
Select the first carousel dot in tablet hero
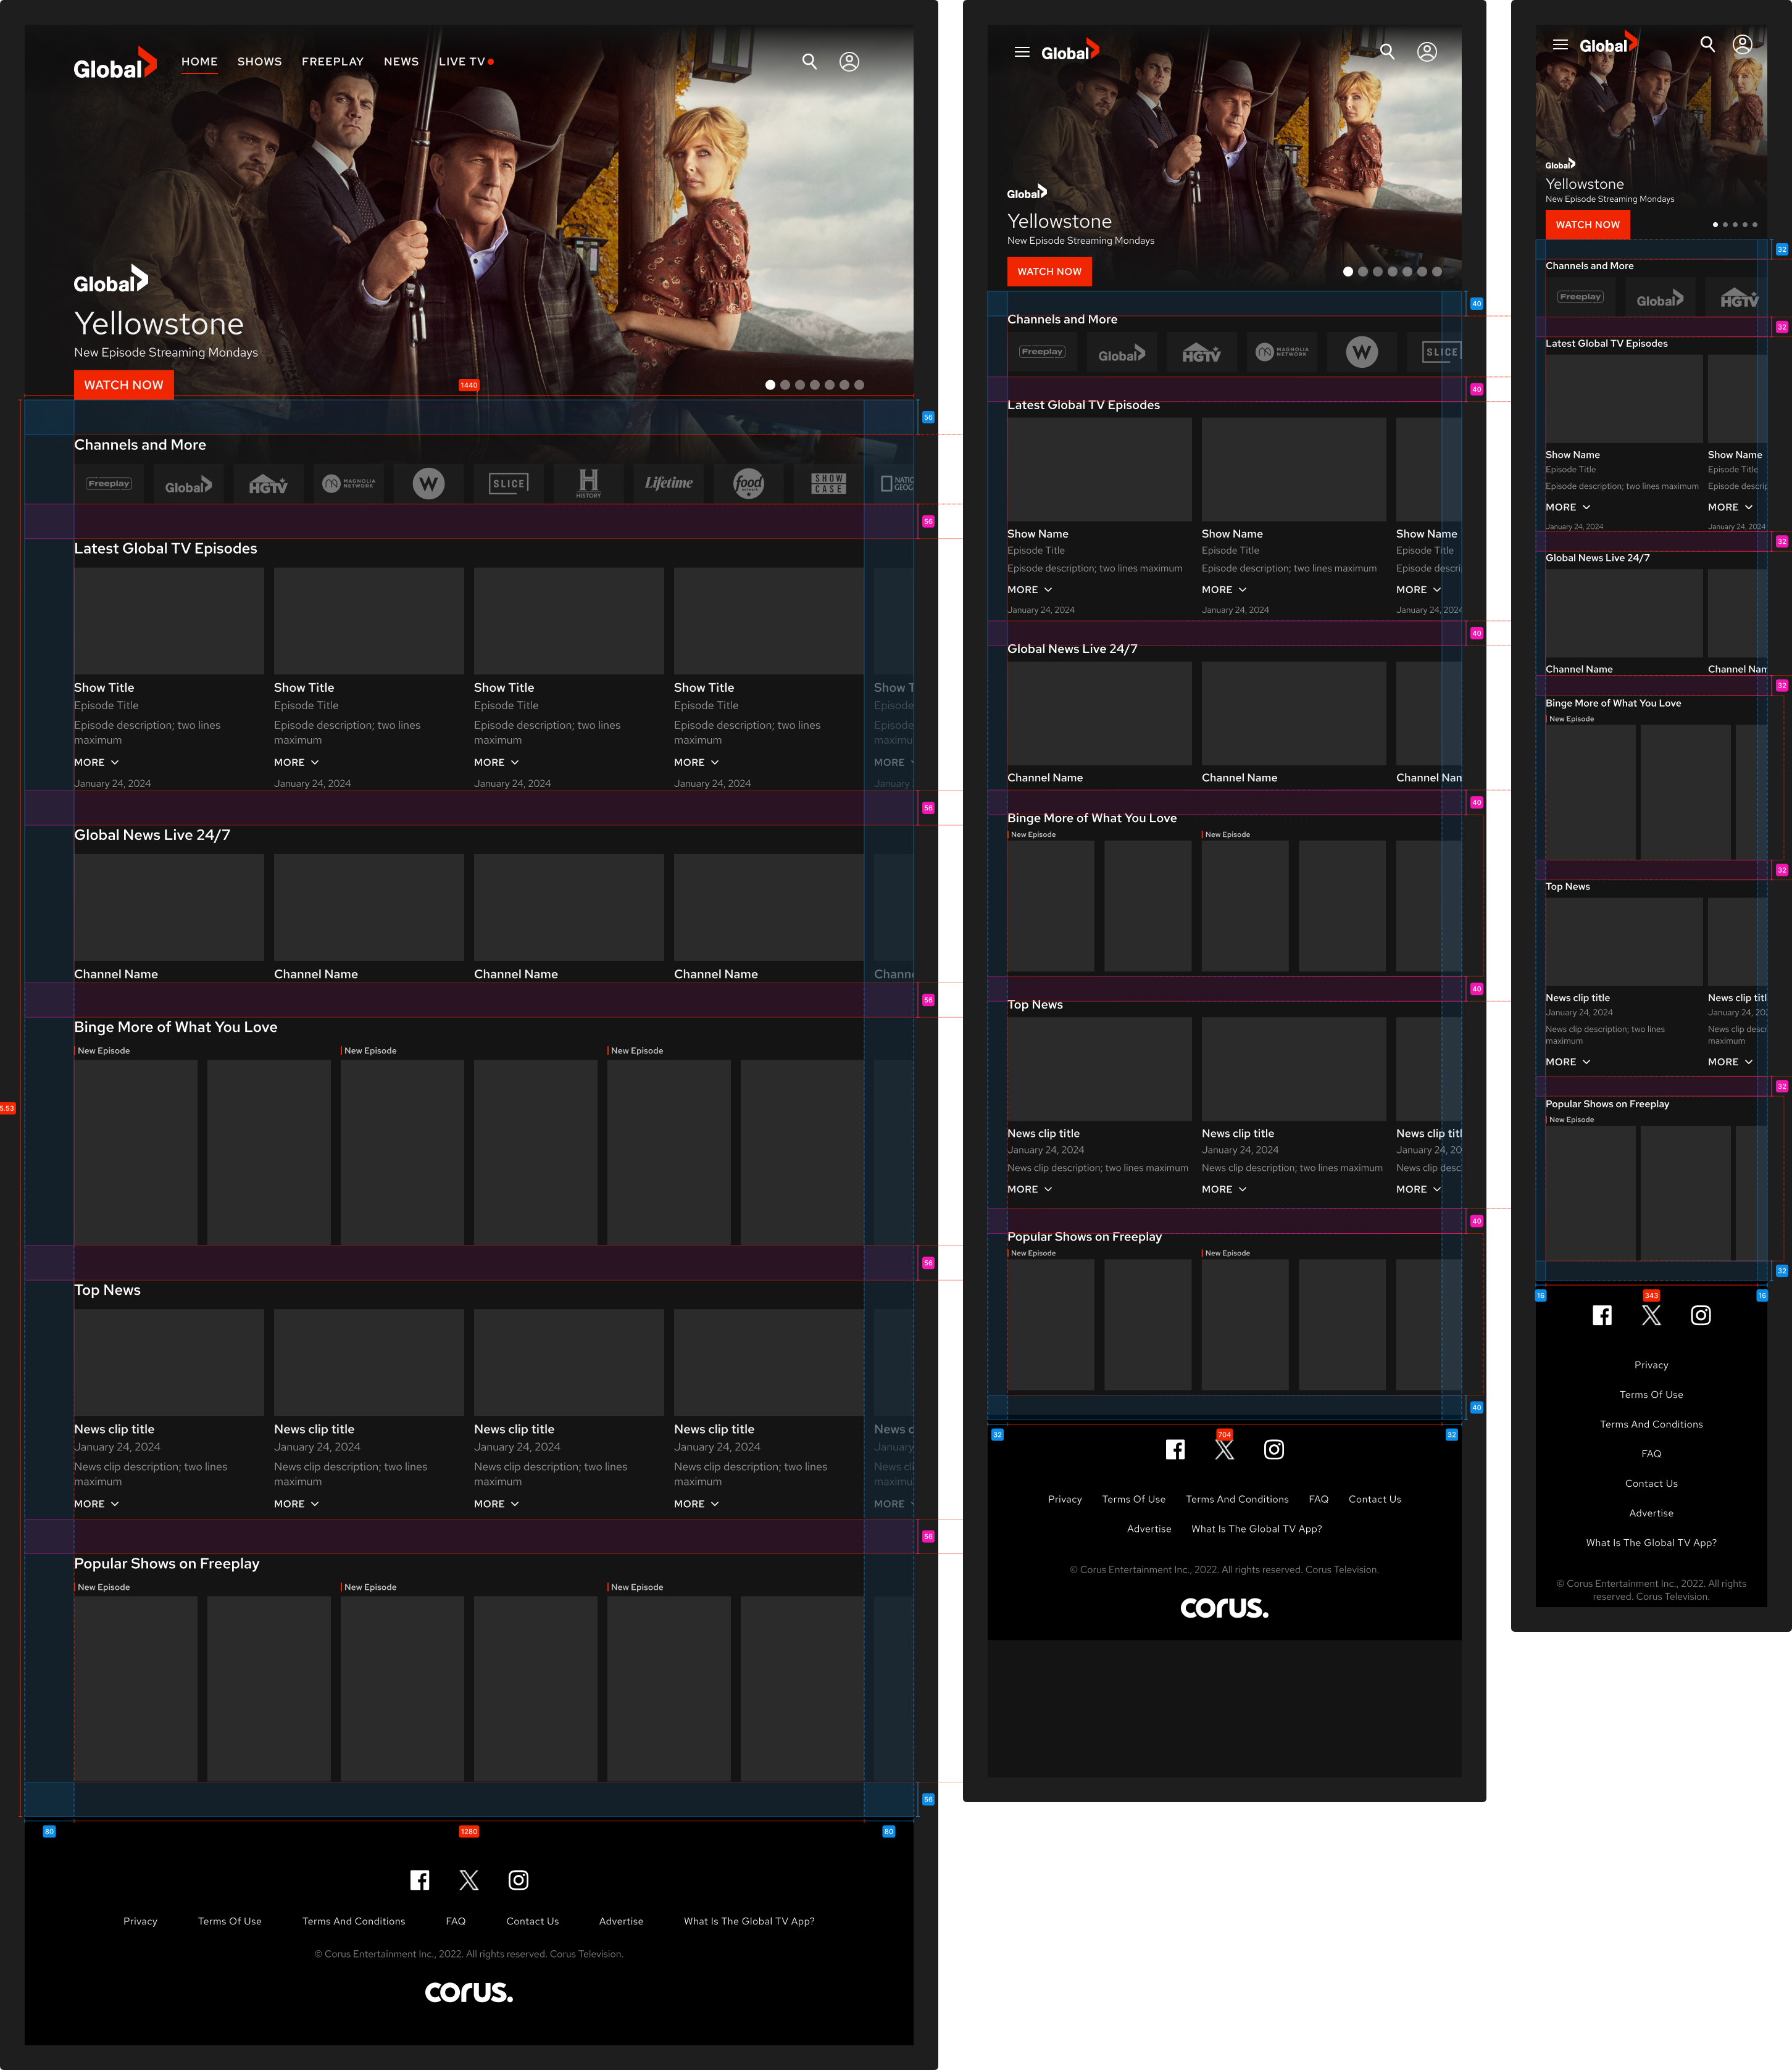(x=1348, y=272)
